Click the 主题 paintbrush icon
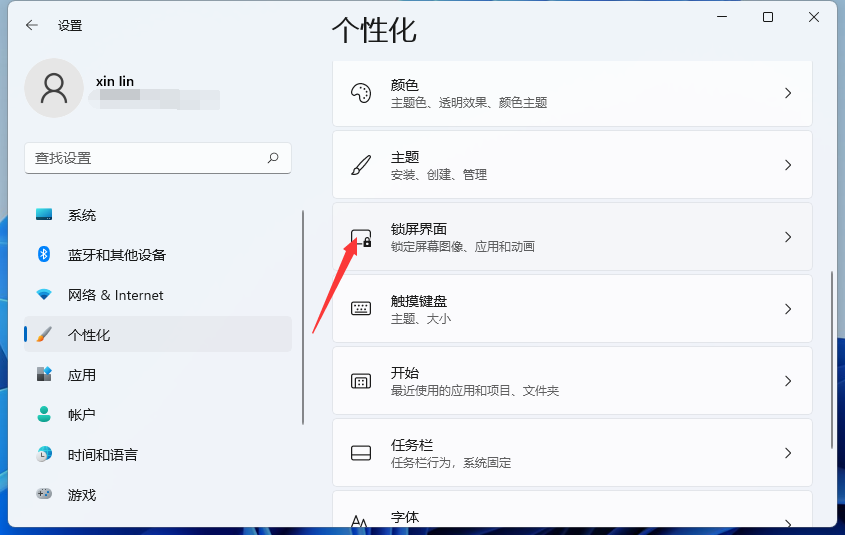The height and width of the screenshot is (535, 845). [361, 165]
